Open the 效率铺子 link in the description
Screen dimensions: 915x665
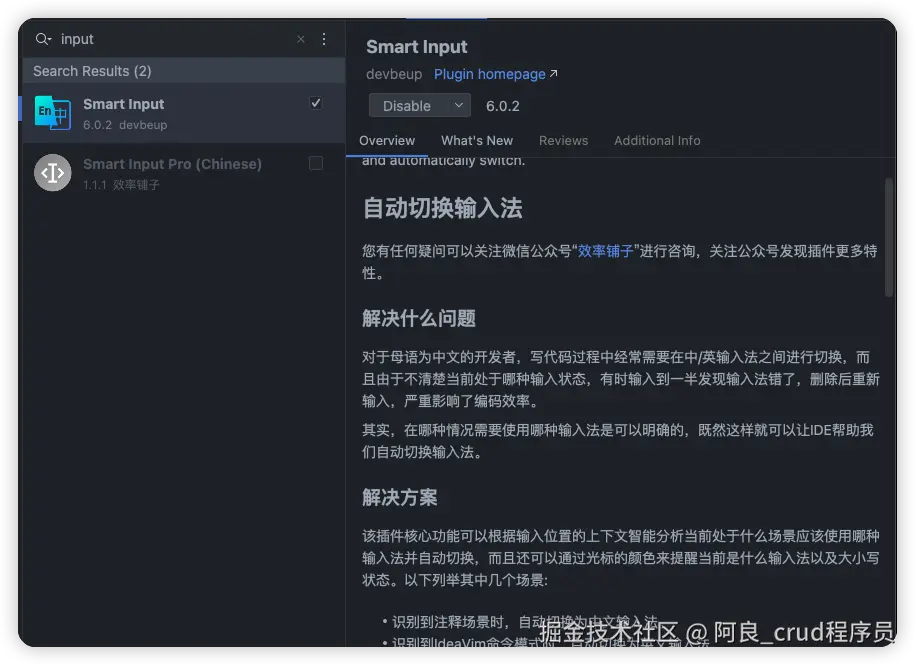pyautogui.click(x=605, y=251)
